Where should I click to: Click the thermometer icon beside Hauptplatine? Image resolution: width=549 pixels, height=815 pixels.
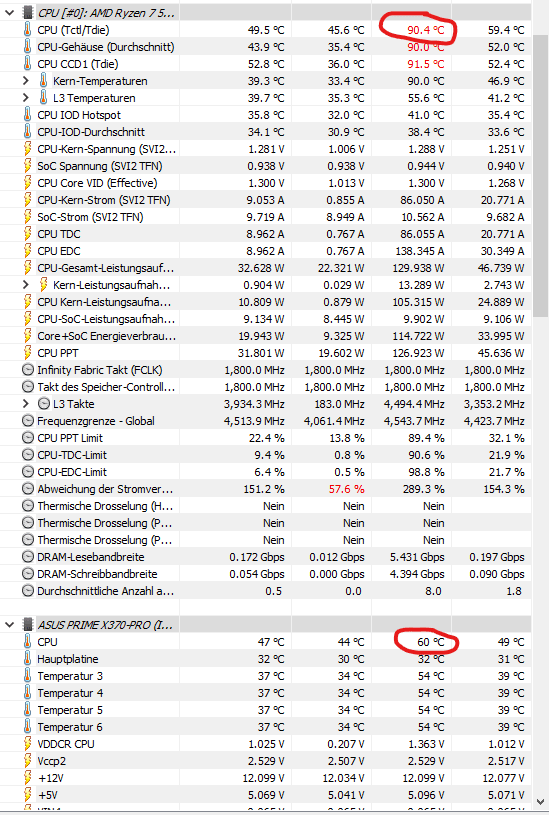28,659
